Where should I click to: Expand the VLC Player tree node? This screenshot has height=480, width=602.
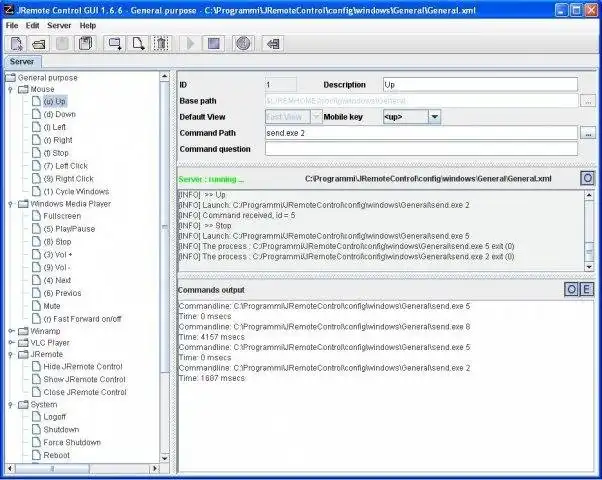click(11, 342)
